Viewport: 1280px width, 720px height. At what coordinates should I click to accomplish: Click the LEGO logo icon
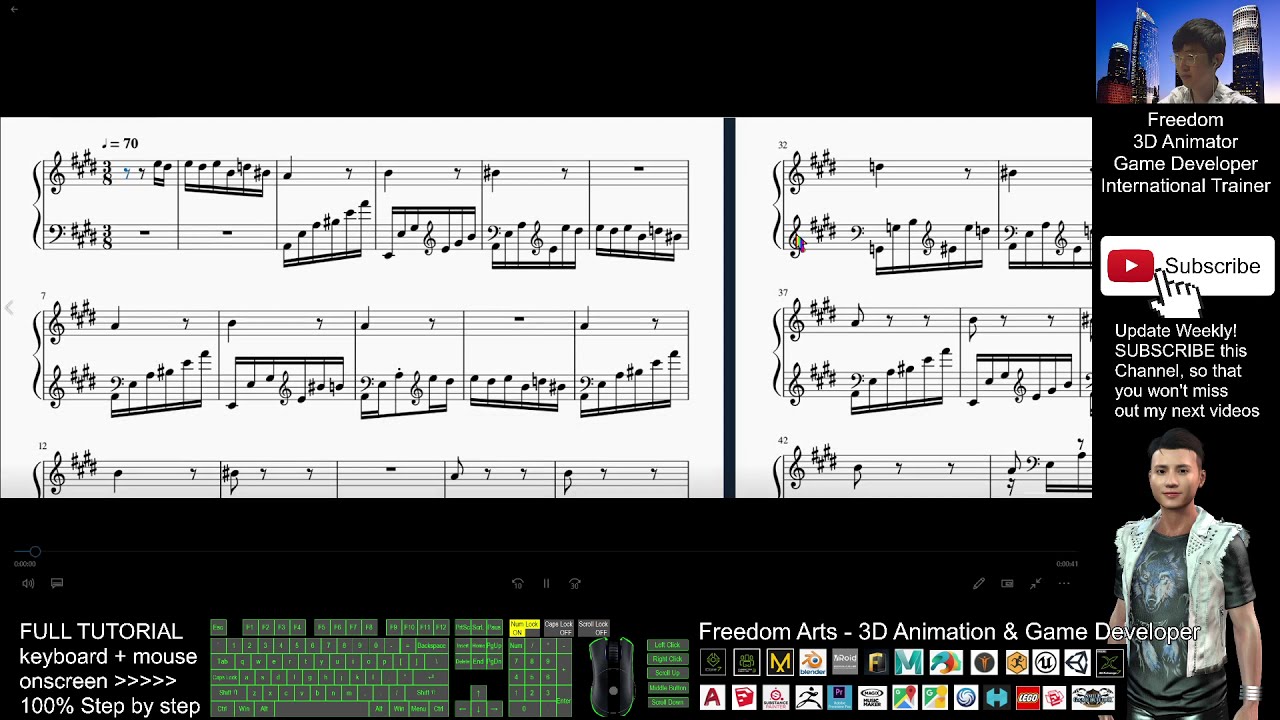click(1028, 697)
